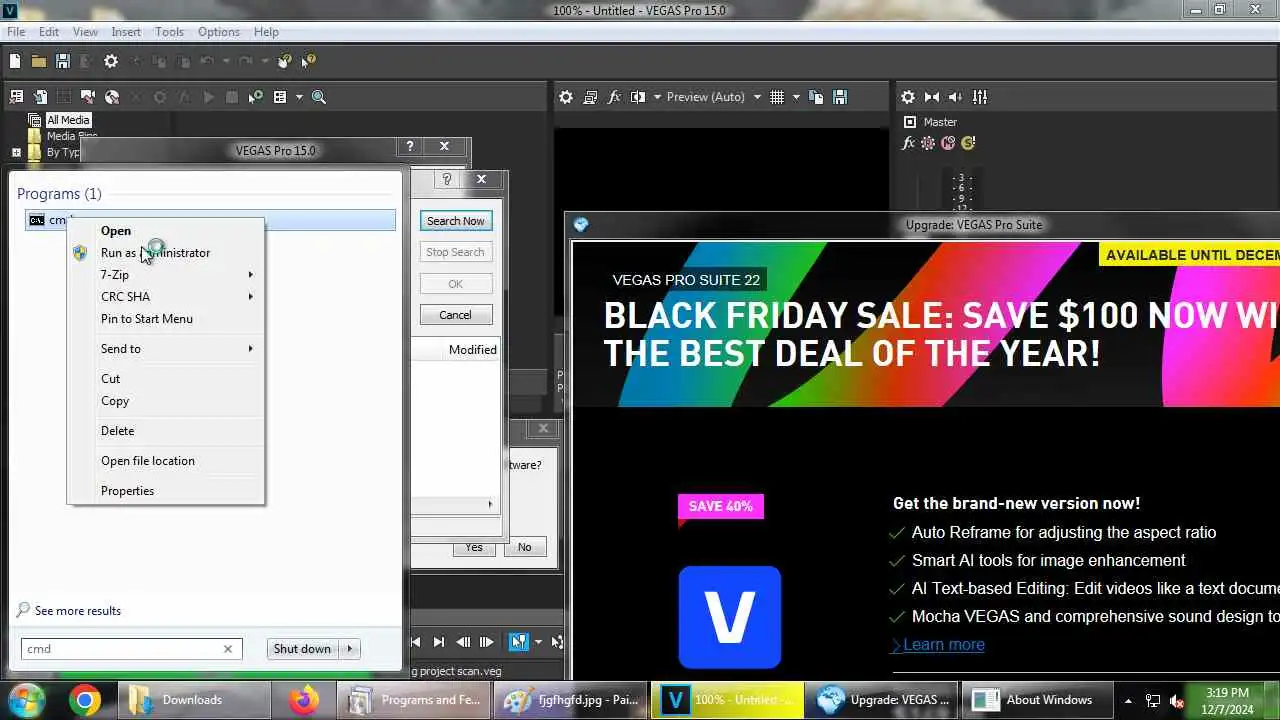The image size is (1280, 720).
Task: Click Dim output speaker icon in Master Bus
Action: pos(955,97)
